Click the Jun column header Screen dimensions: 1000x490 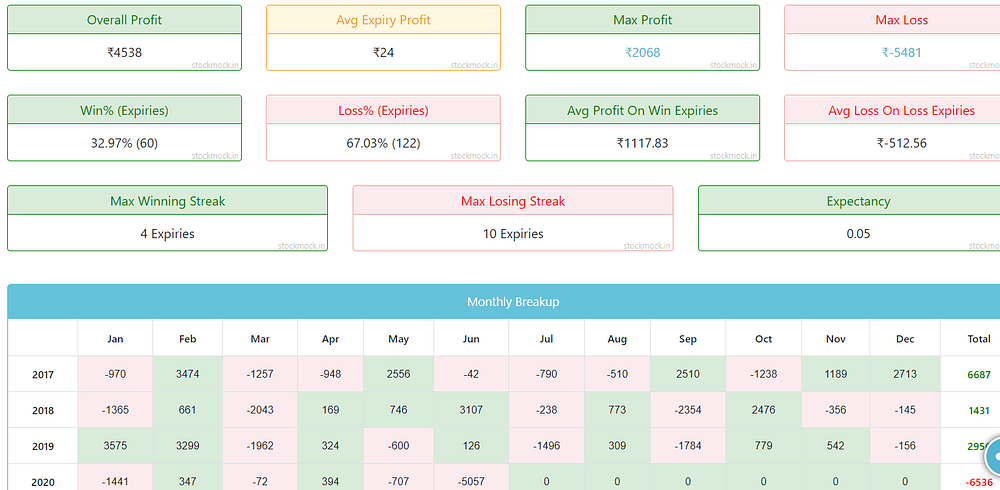click(x=471, y=339)
